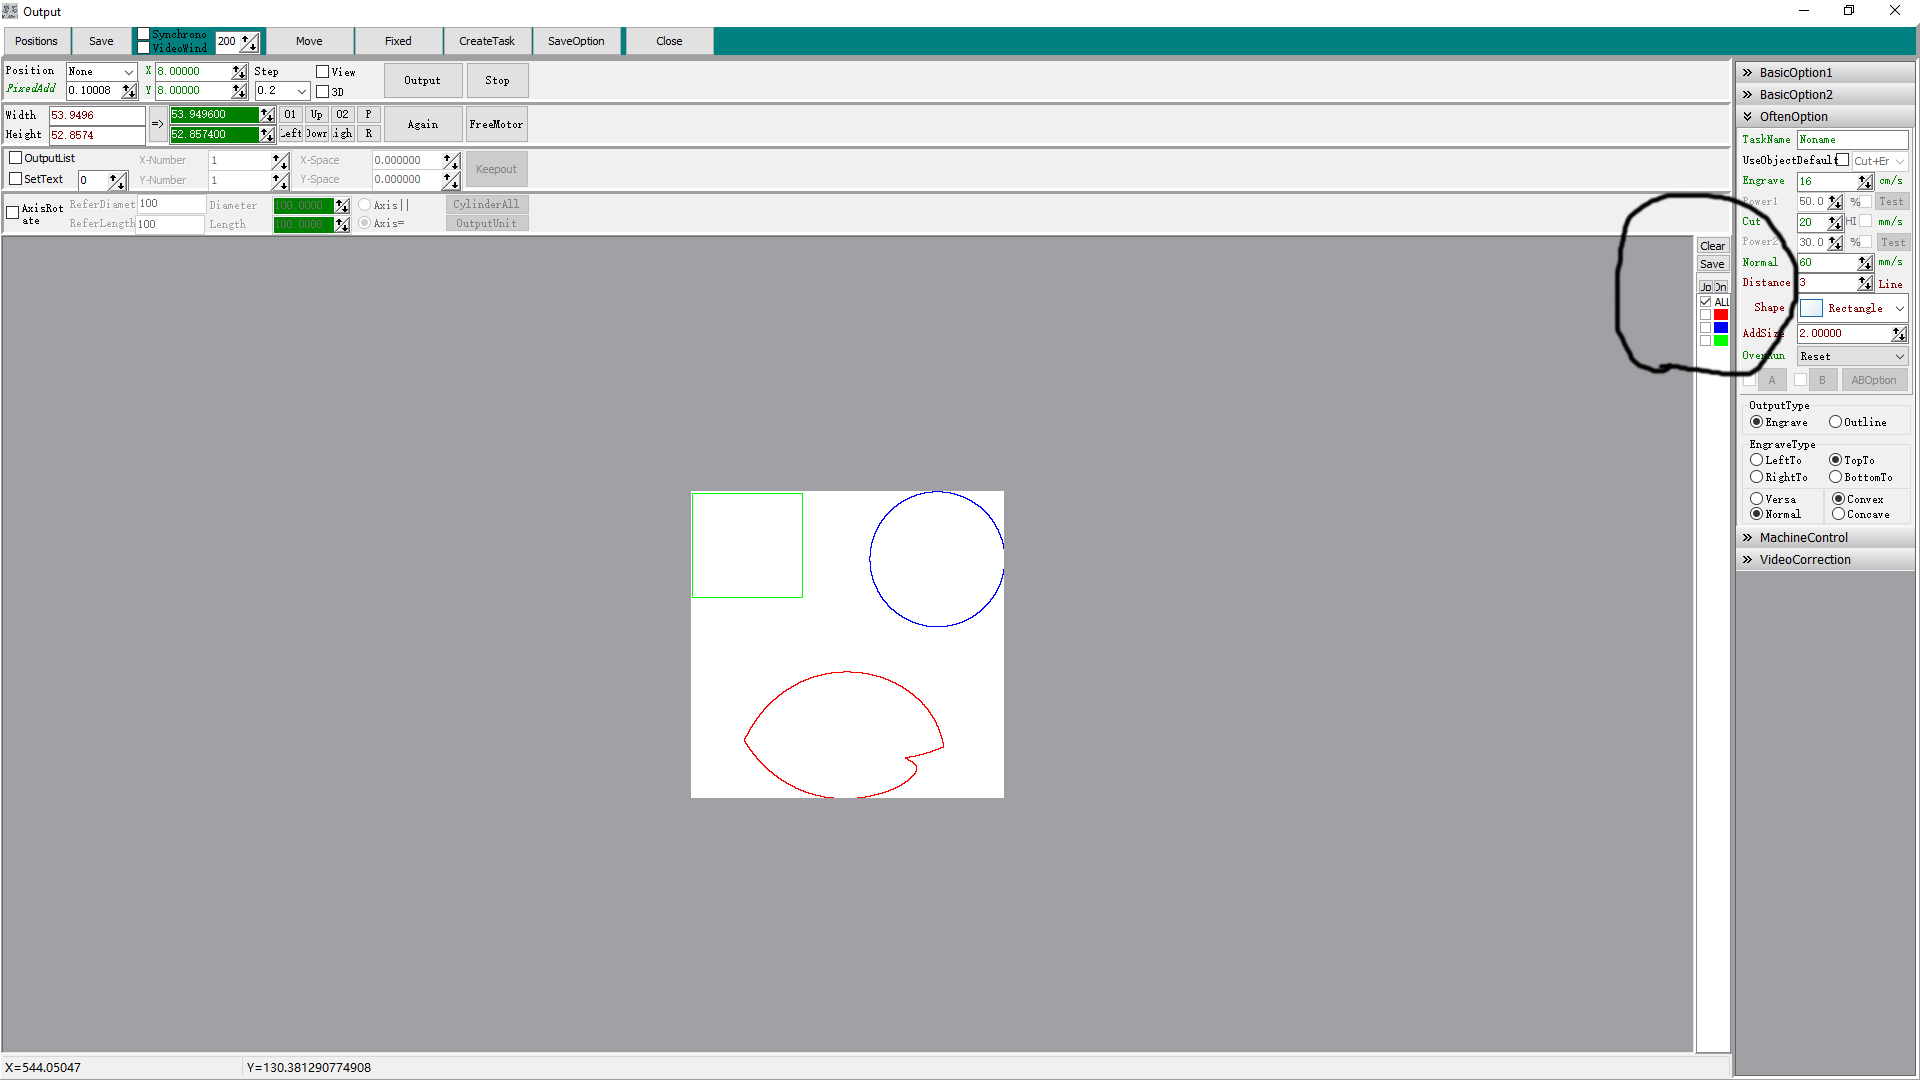1920x1080 pixels.
Task: Open the SaveOption tab
Action: (576, 41)
